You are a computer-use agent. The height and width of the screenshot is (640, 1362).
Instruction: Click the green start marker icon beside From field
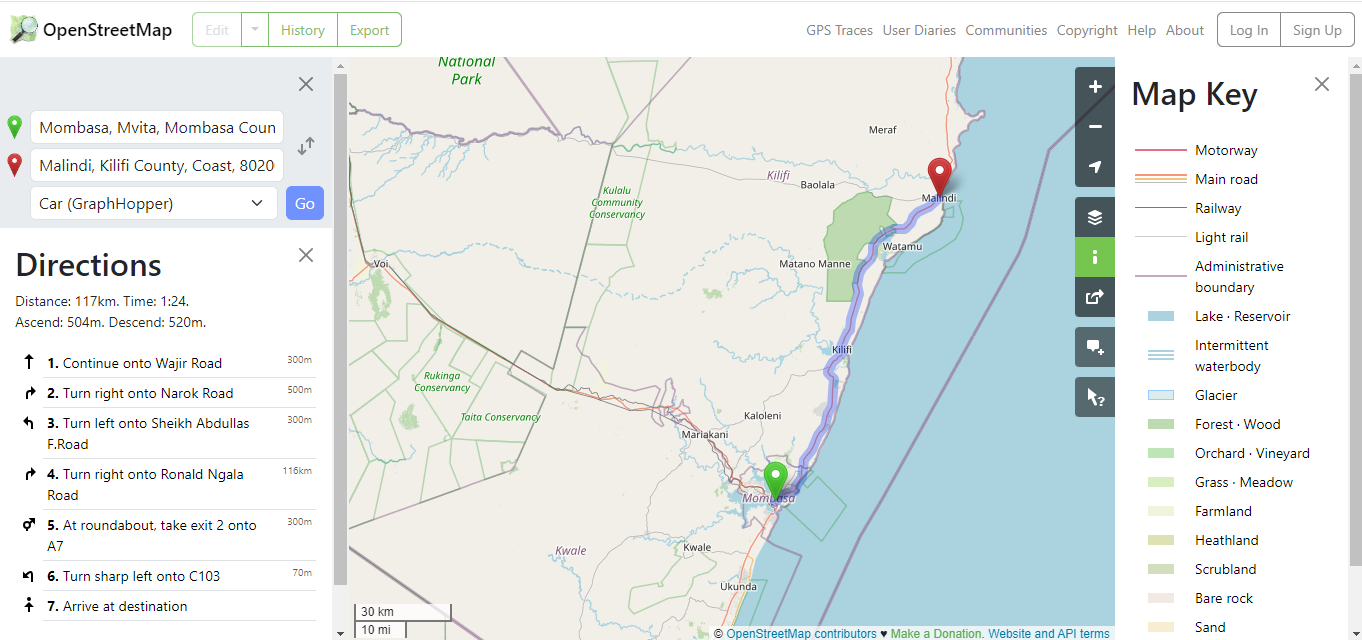[14, 127]
